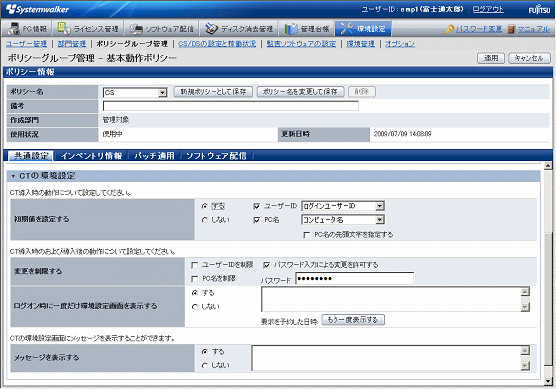This screenshot has height=389, width=556.
Task: Open the 管理台帳 main tab
Action: click(x=307, y=28)
